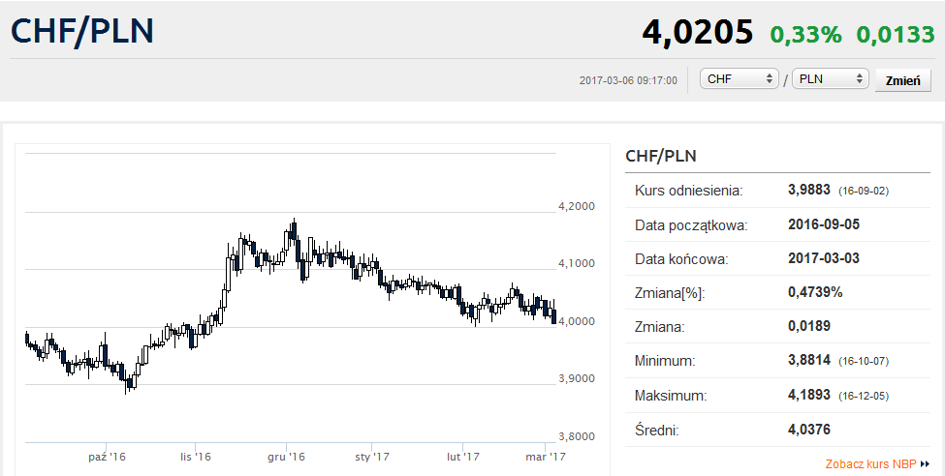The height and width of the screenshot is (476, 945).
Task: Click the double arrow icon beside NBP link
Action: coord(925,464)
